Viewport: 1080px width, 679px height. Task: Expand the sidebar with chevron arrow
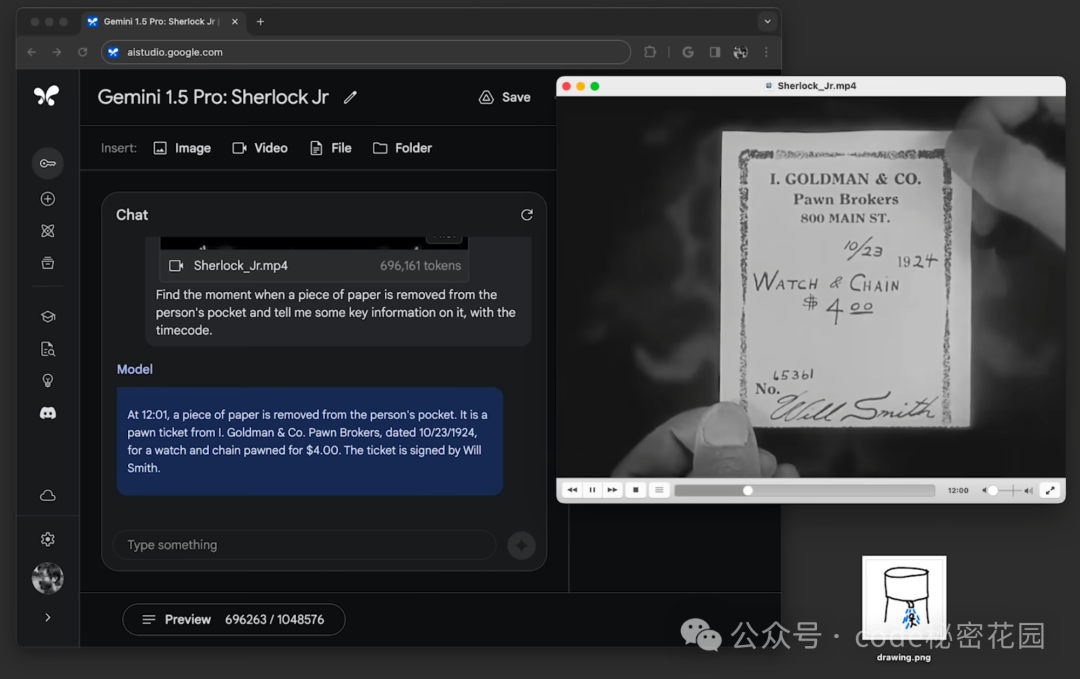pyautogui.click(x=48, y=618)
